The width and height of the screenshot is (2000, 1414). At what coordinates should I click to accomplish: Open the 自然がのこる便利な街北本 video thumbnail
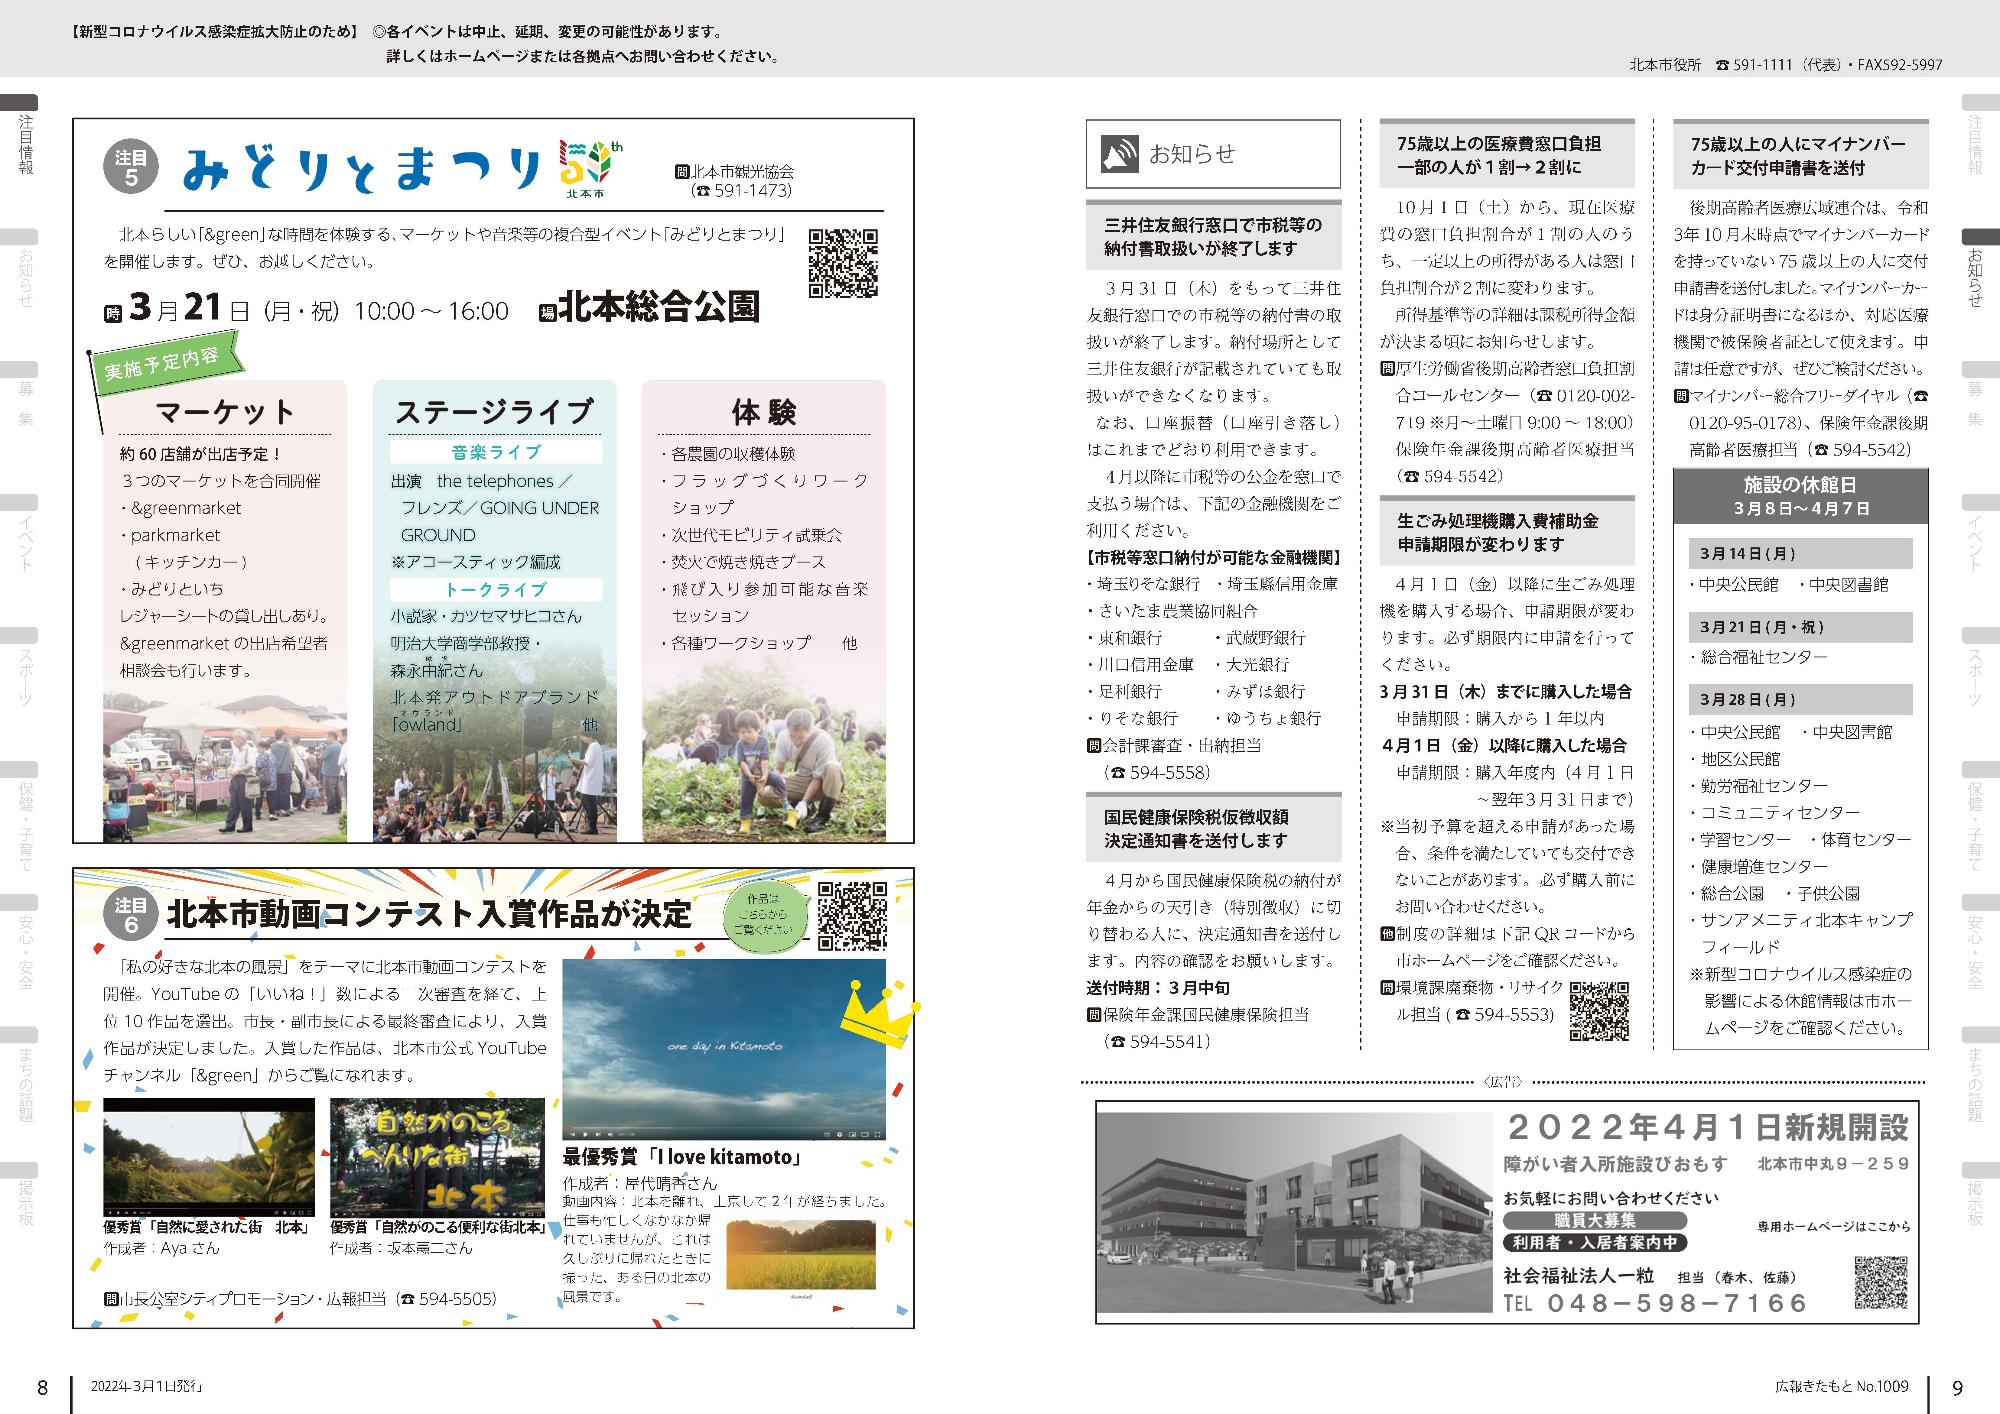[437, 1157]
